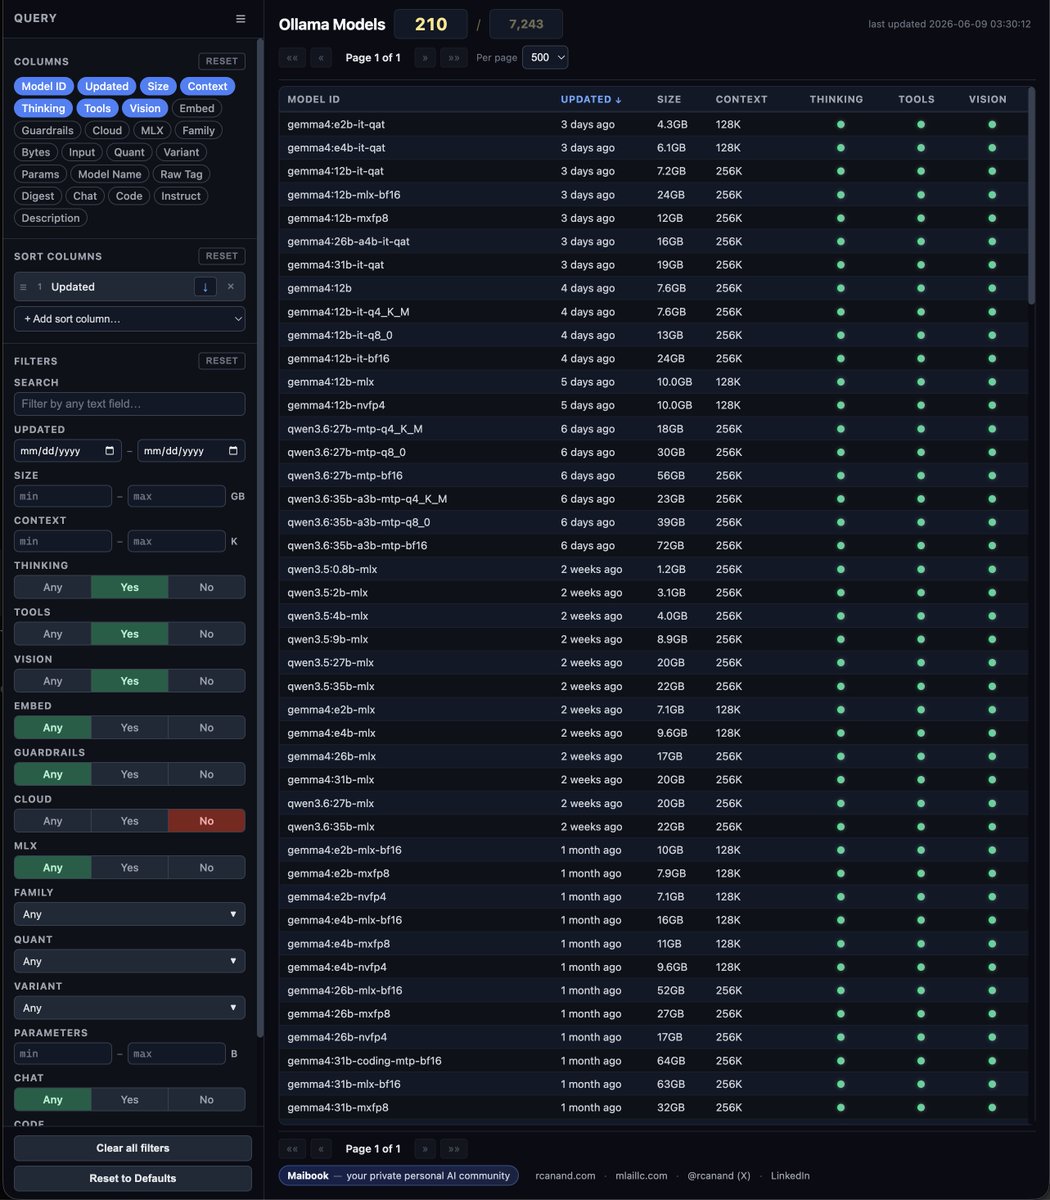
Task: Open the Family filter dropdown
Action: tap(130, 914)
